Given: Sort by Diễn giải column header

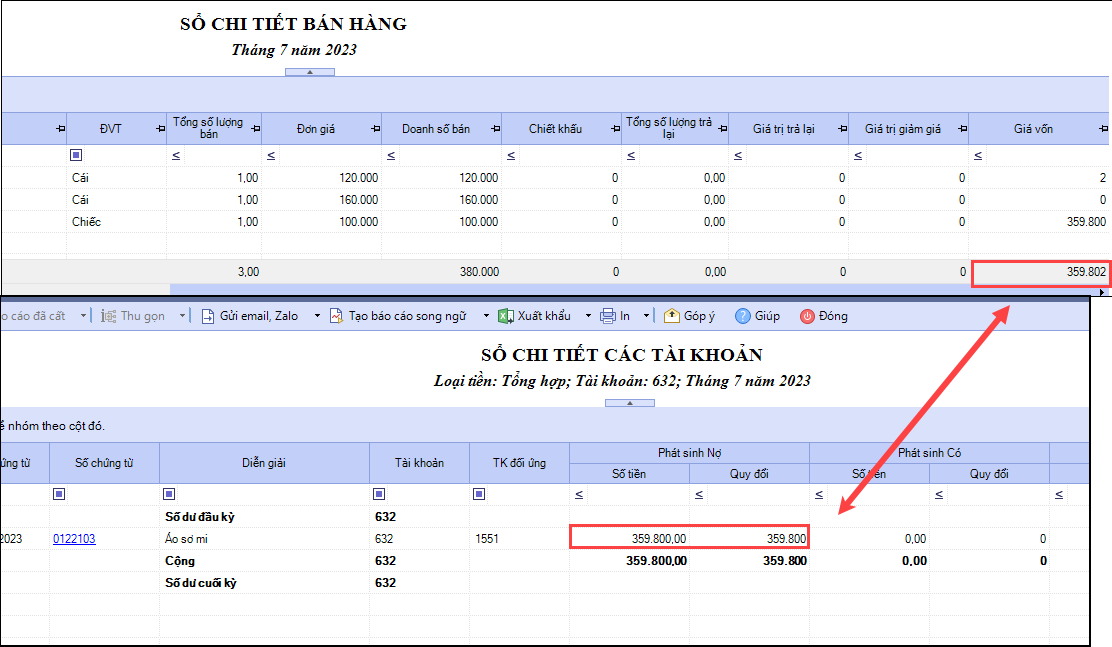Looking at the screenshot, I should [264, 463].
